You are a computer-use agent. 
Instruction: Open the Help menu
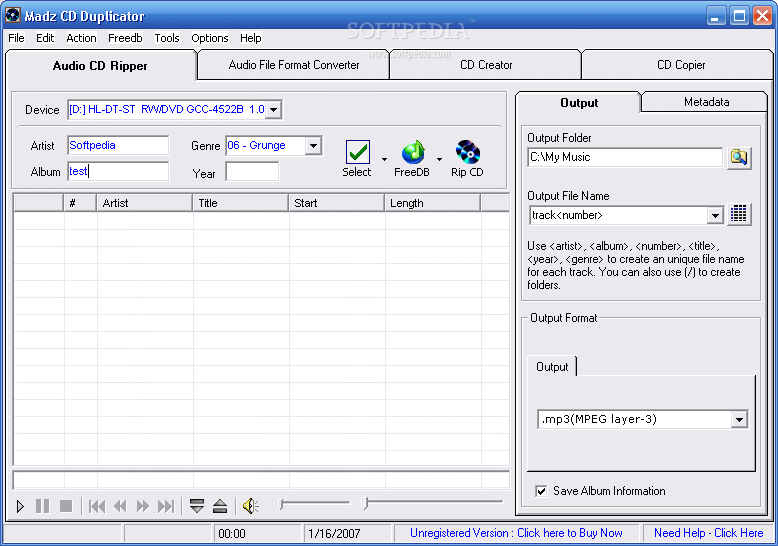coord(251,38)
